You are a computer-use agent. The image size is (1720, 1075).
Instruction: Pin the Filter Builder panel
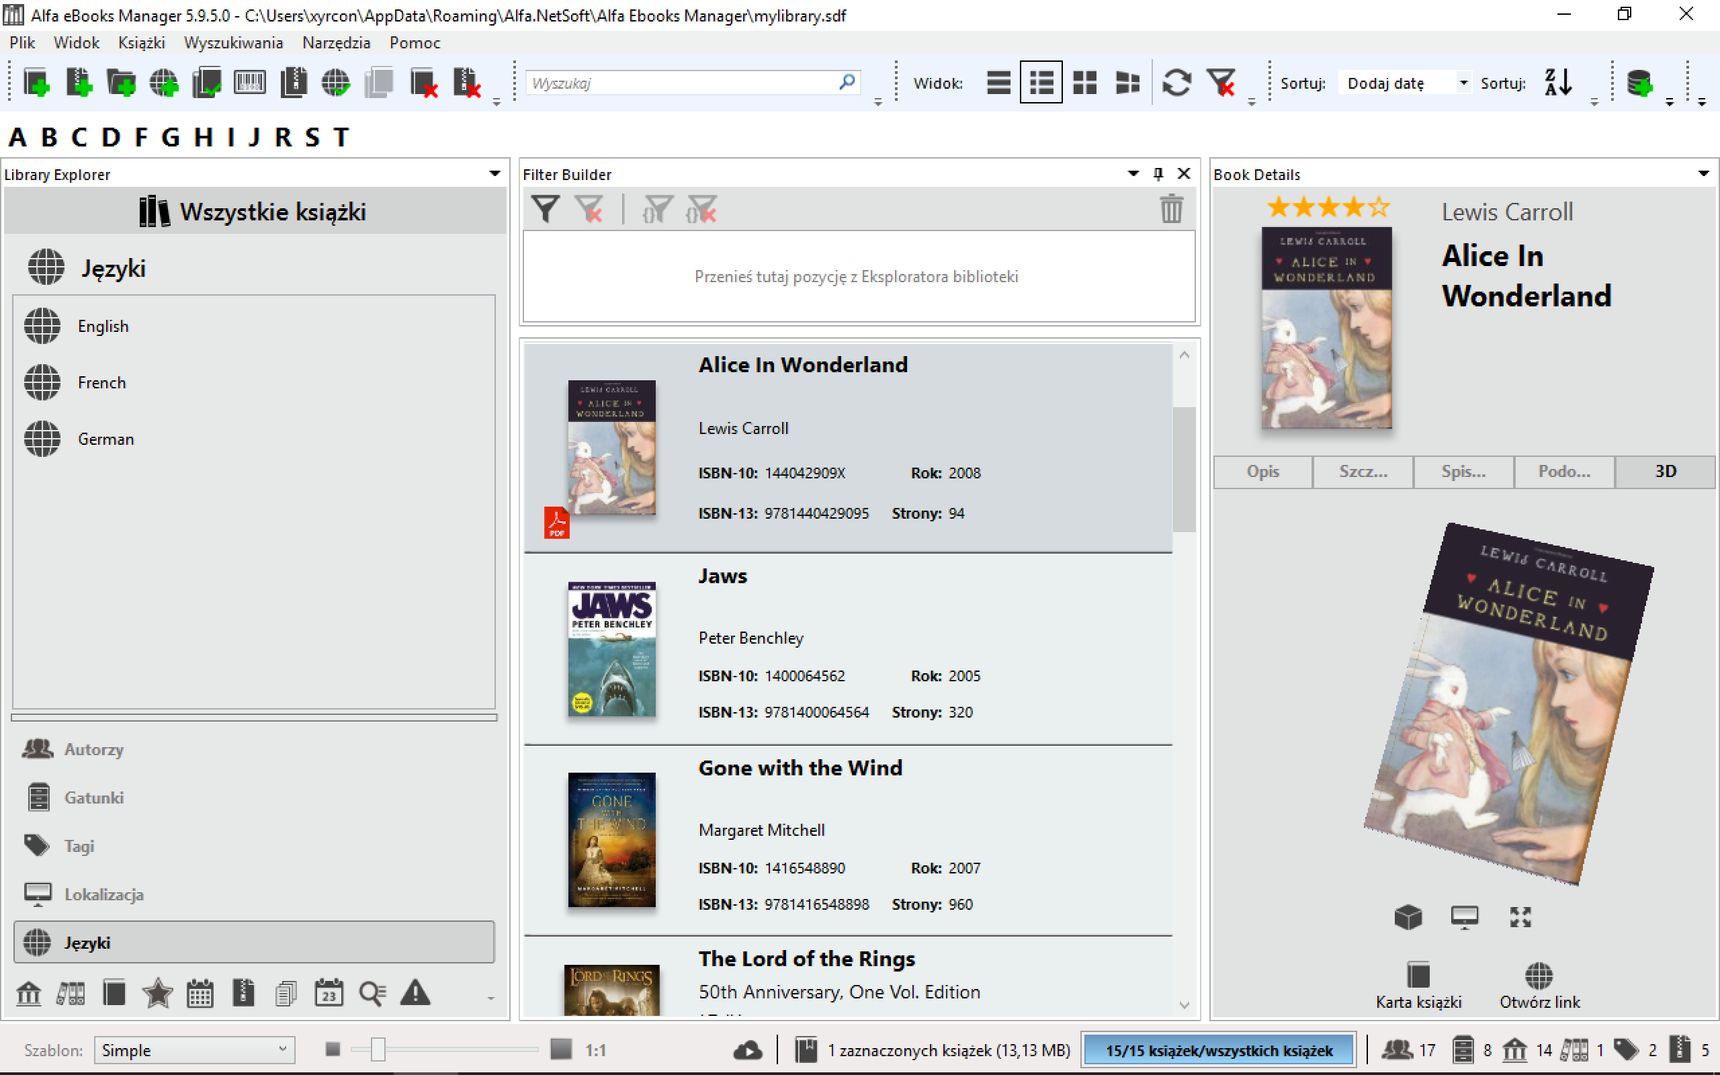pos(1158,174)
